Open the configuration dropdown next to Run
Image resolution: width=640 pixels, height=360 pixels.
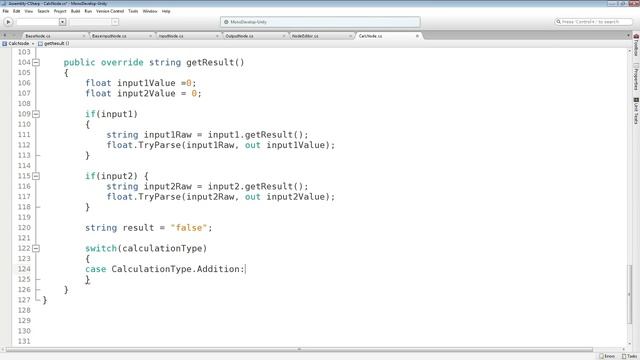click(62, 22)
